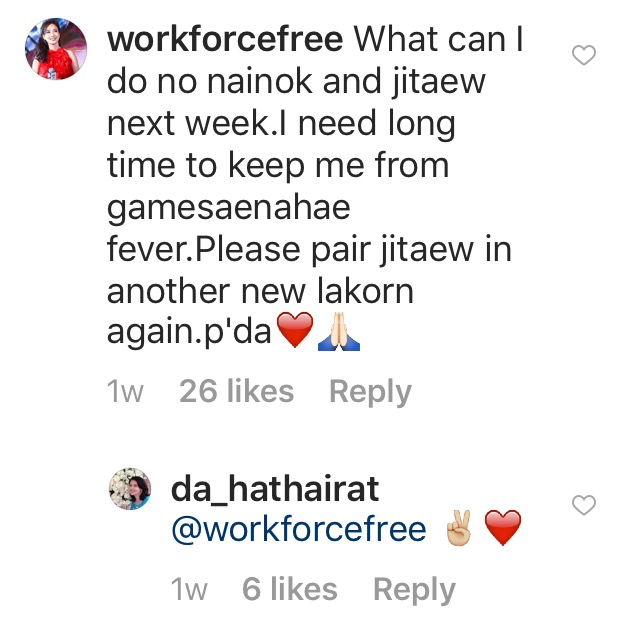
Task: View the 26 likes list
Action: point(236,391)
